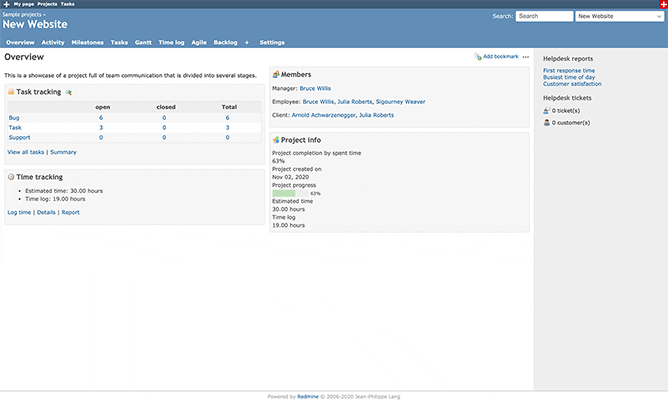
Task: Click the helpdesk customers icon
Action: point(547,123)
